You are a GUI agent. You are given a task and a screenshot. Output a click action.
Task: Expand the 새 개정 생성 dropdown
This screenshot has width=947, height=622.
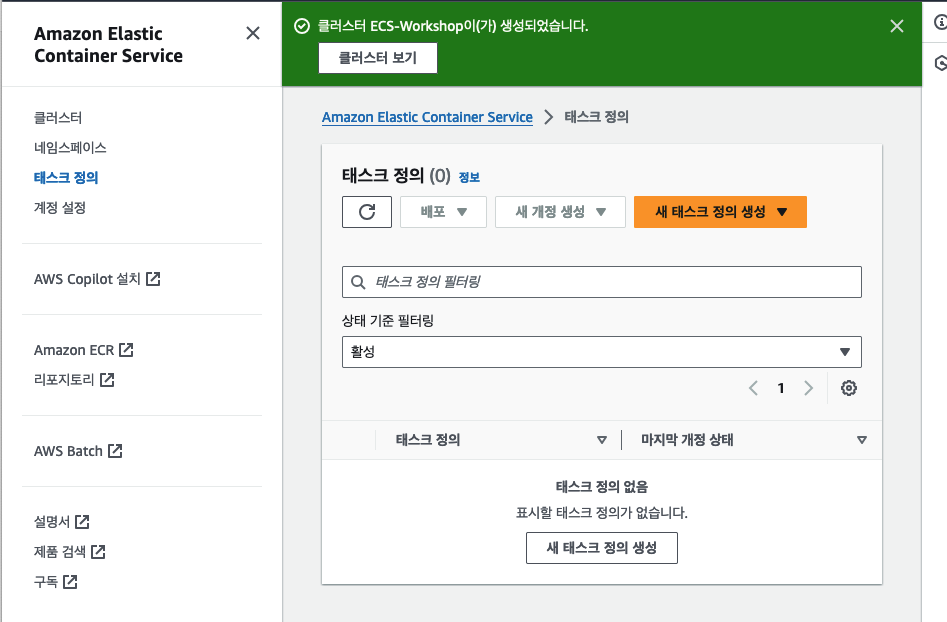click(x=560, y=212)
